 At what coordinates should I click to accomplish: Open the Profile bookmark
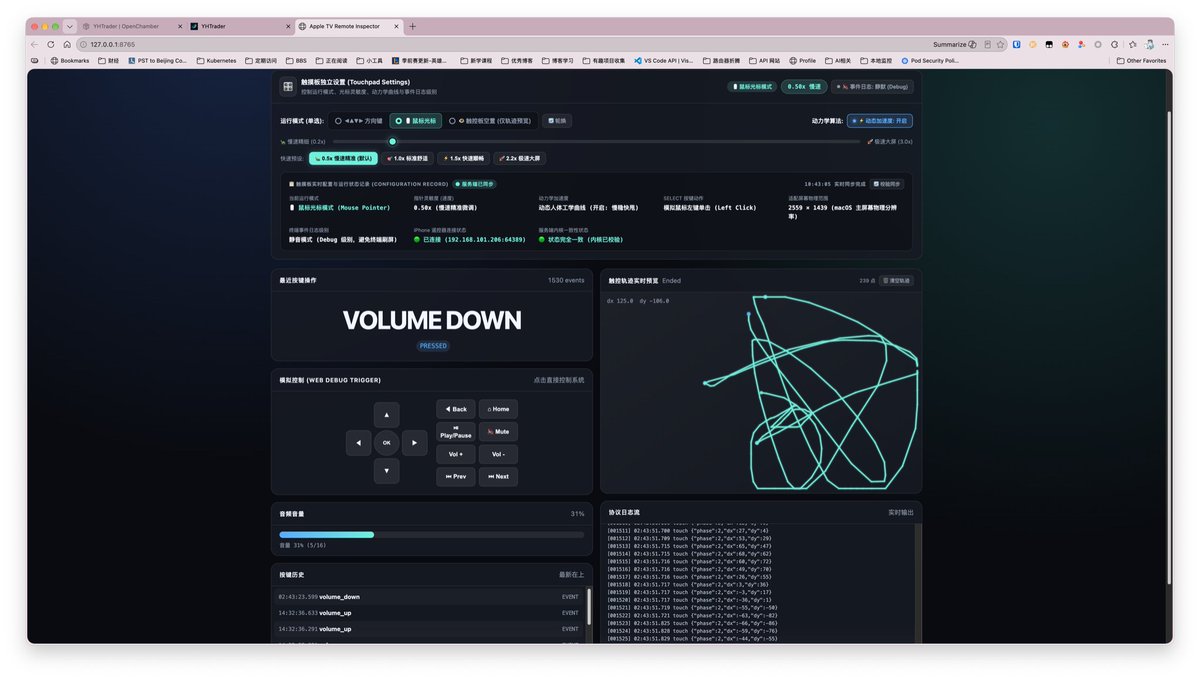pyautogui.click(x=802, y=60)
